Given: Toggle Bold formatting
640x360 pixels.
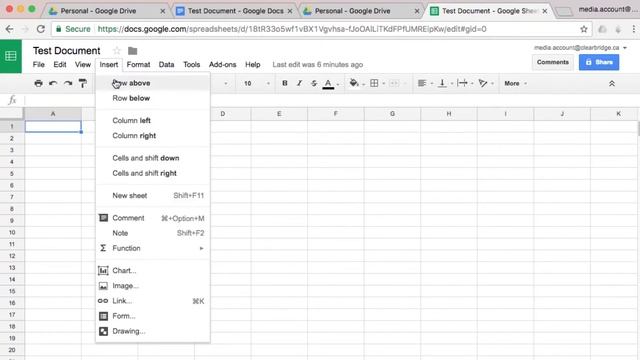Looking at the screenshot, I should tap(284, 83).
